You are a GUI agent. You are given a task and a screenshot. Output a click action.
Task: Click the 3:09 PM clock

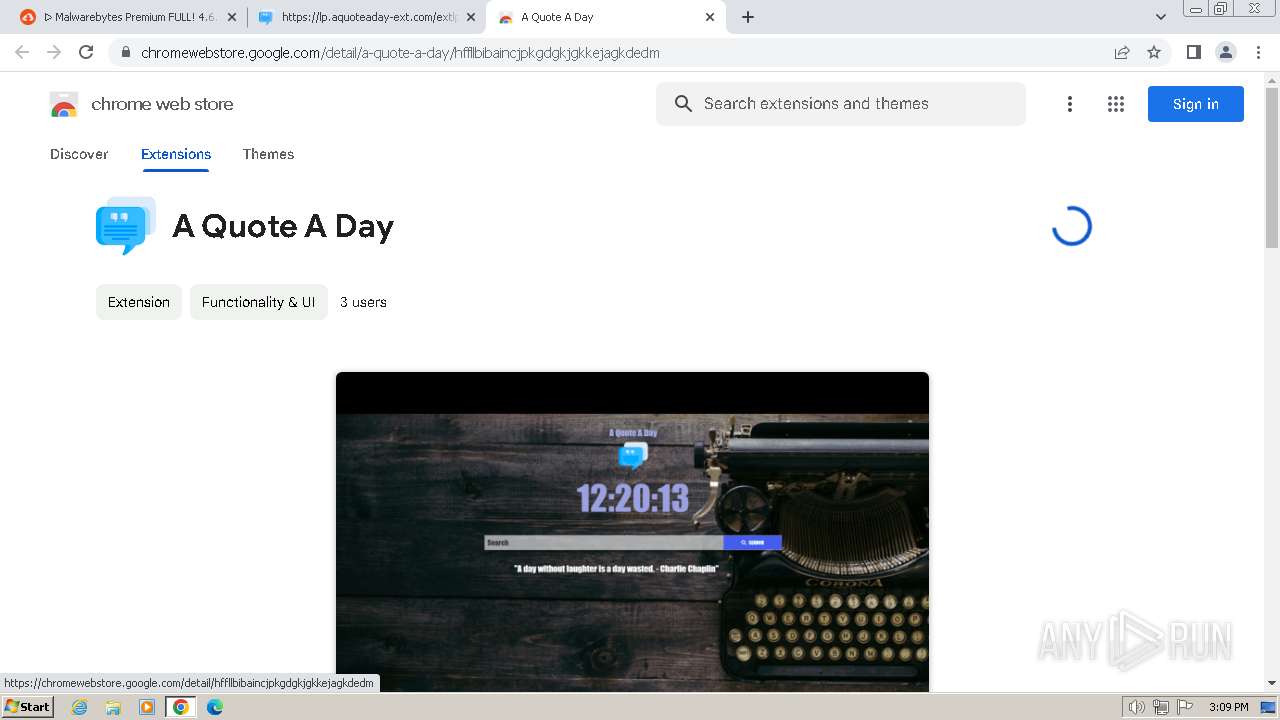(1228, 707)
